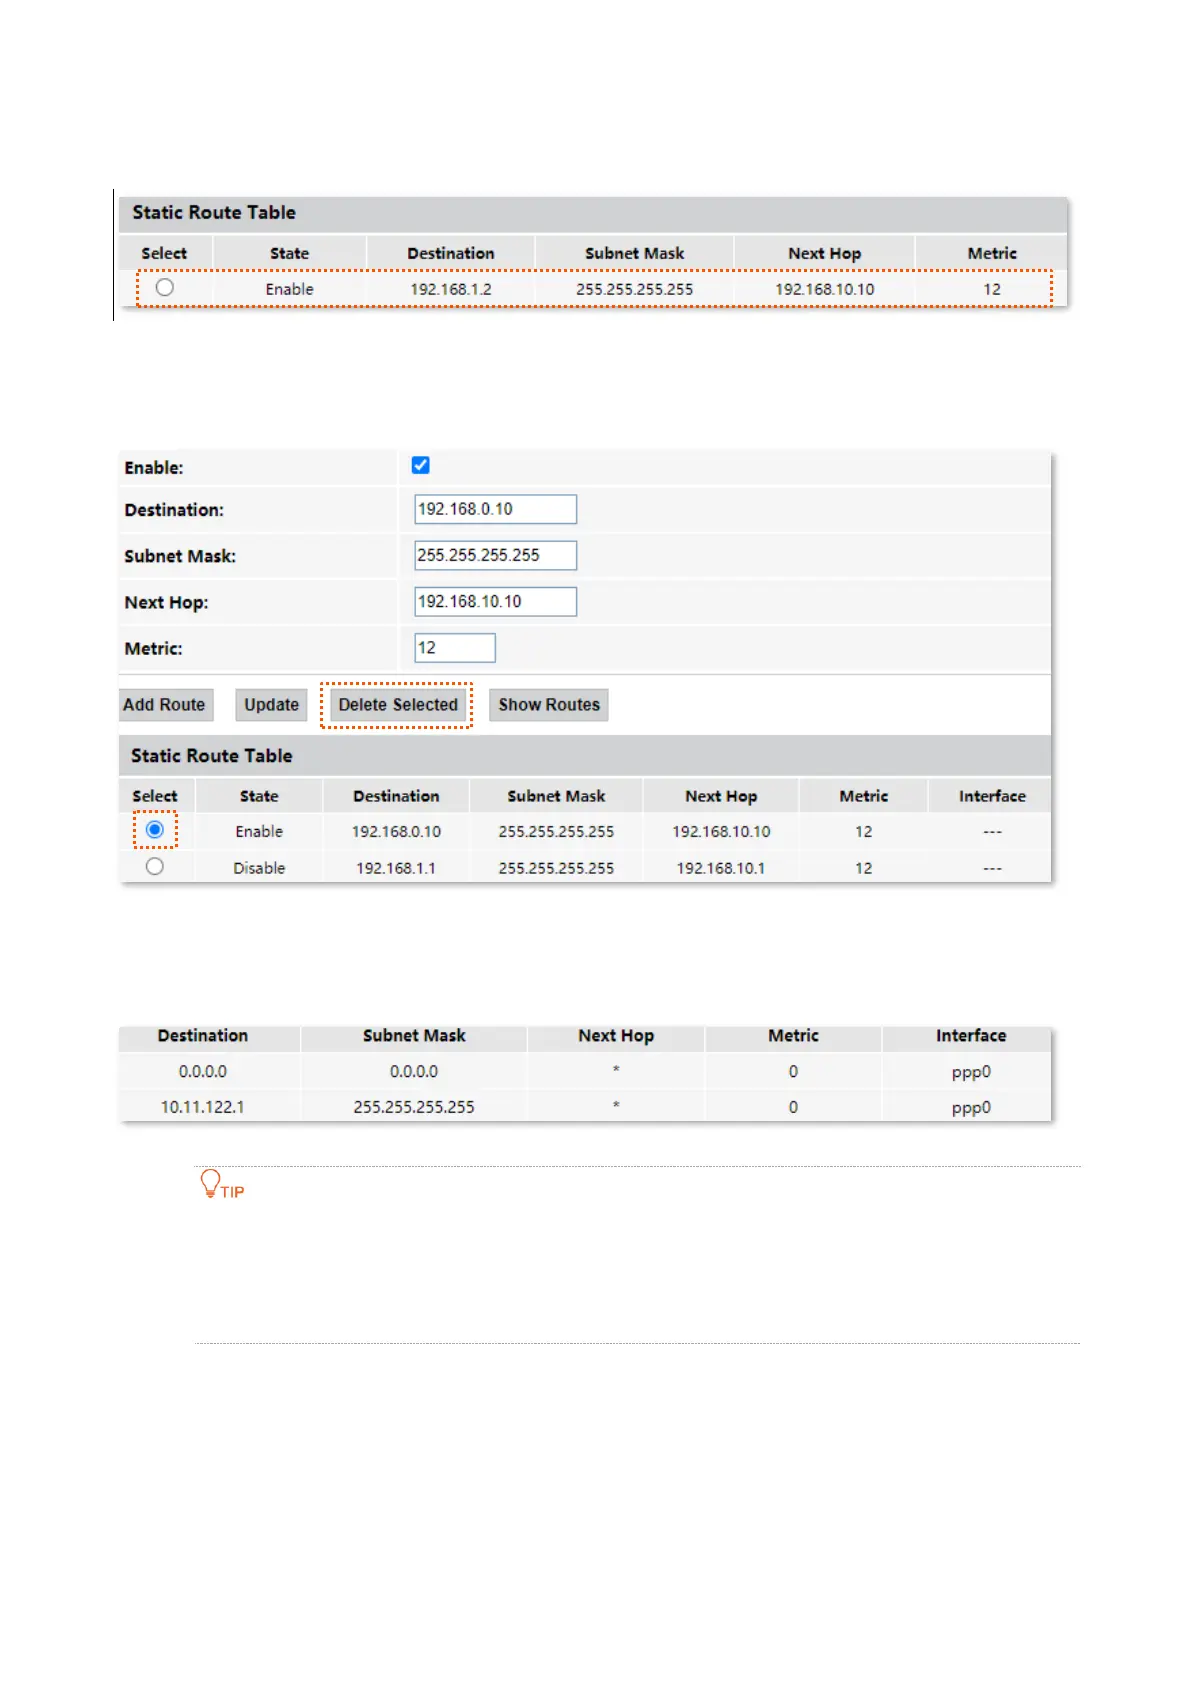Click the 192.168.1.1 destination cell

[396, 868]
